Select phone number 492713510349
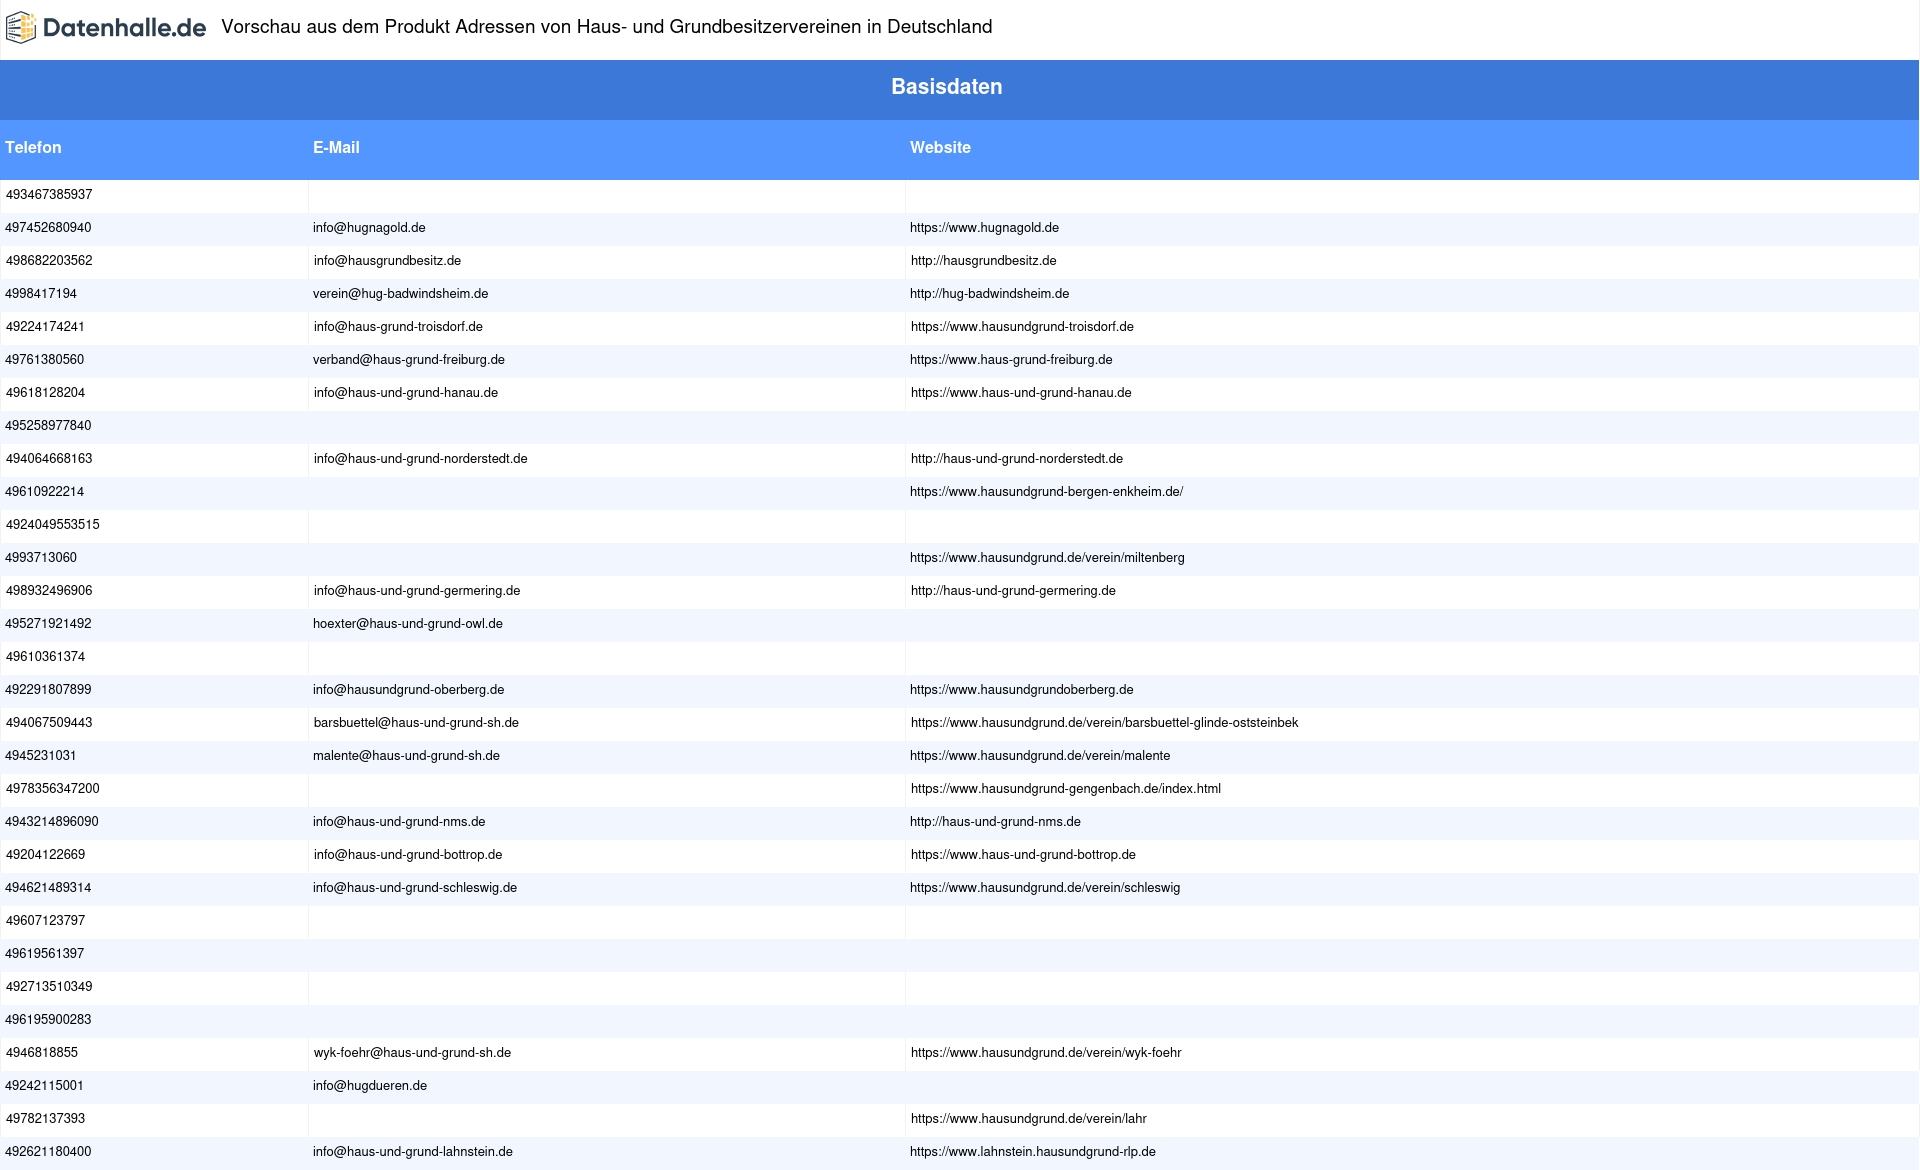1920x1170 pixels. (49, 987)
